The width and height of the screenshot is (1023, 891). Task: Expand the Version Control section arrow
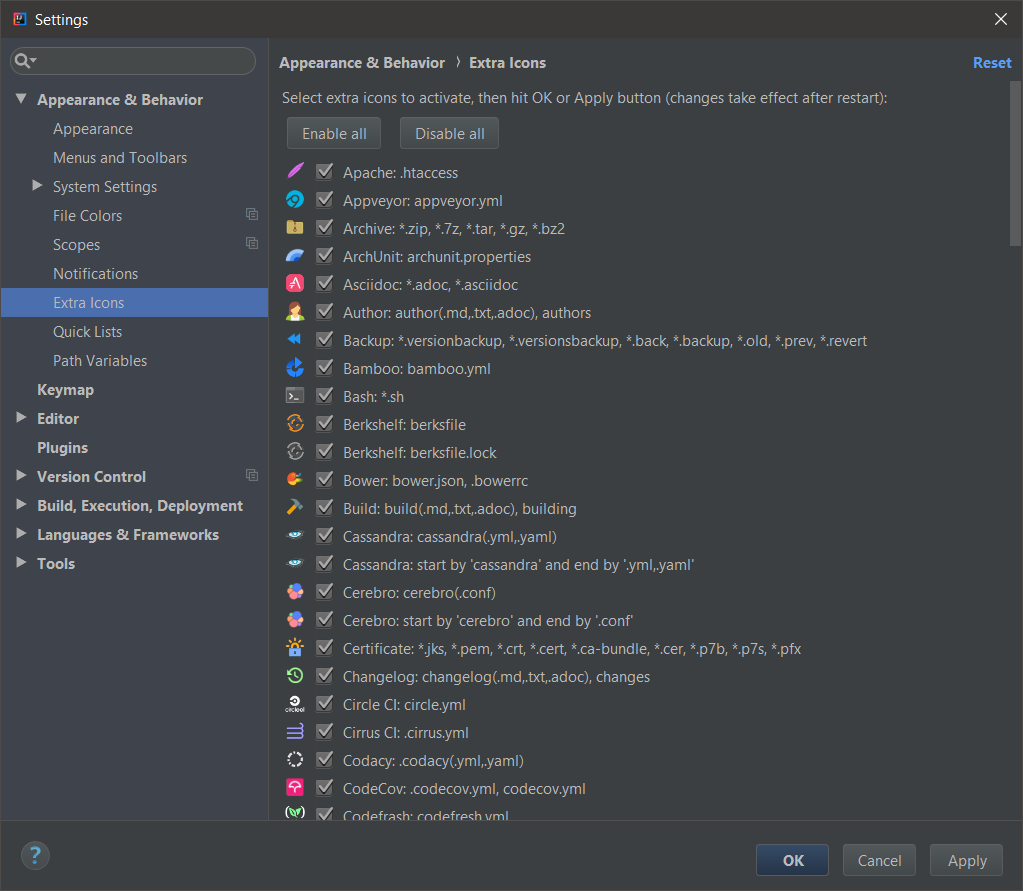22,476
